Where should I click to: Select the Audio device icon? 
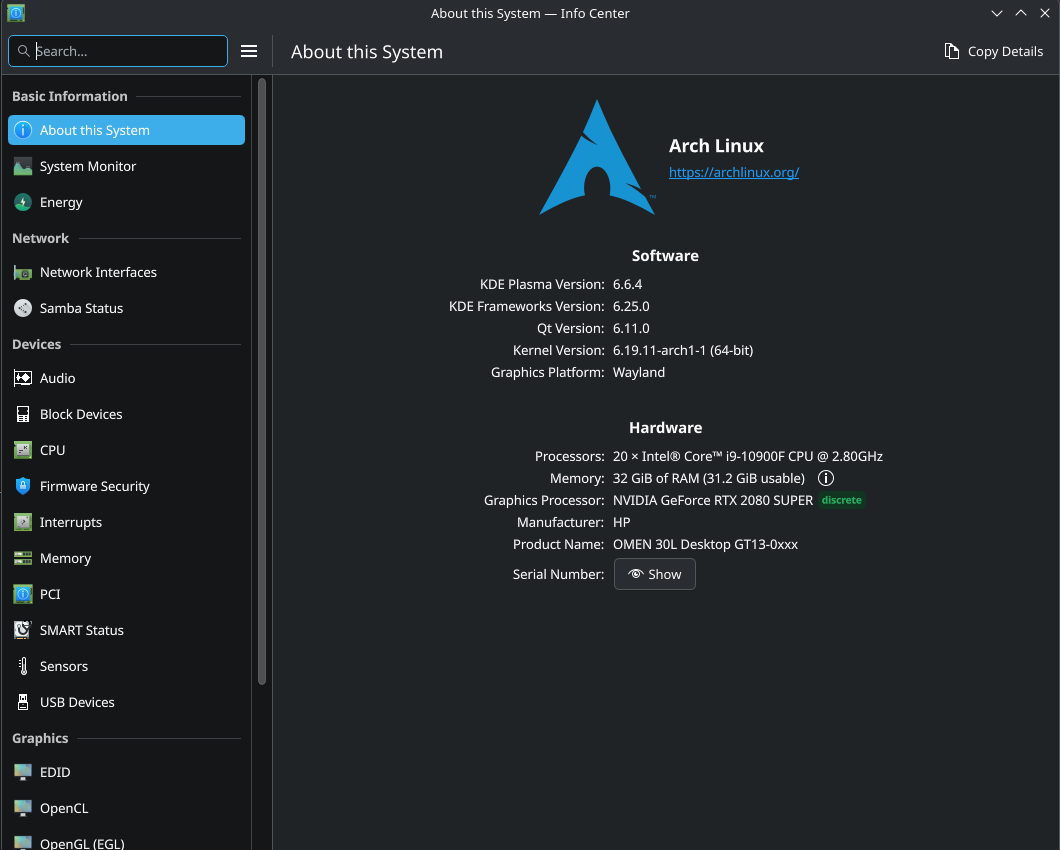(x=23, y=378)
